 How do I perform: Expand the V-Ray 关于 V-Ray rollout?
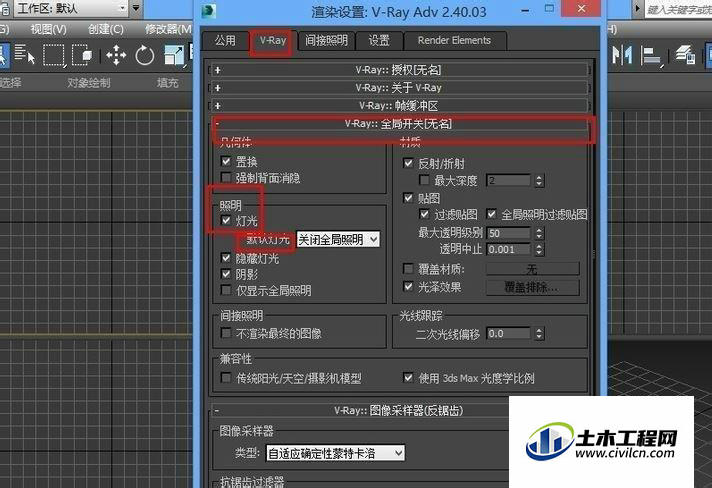[x=399, y=88]
